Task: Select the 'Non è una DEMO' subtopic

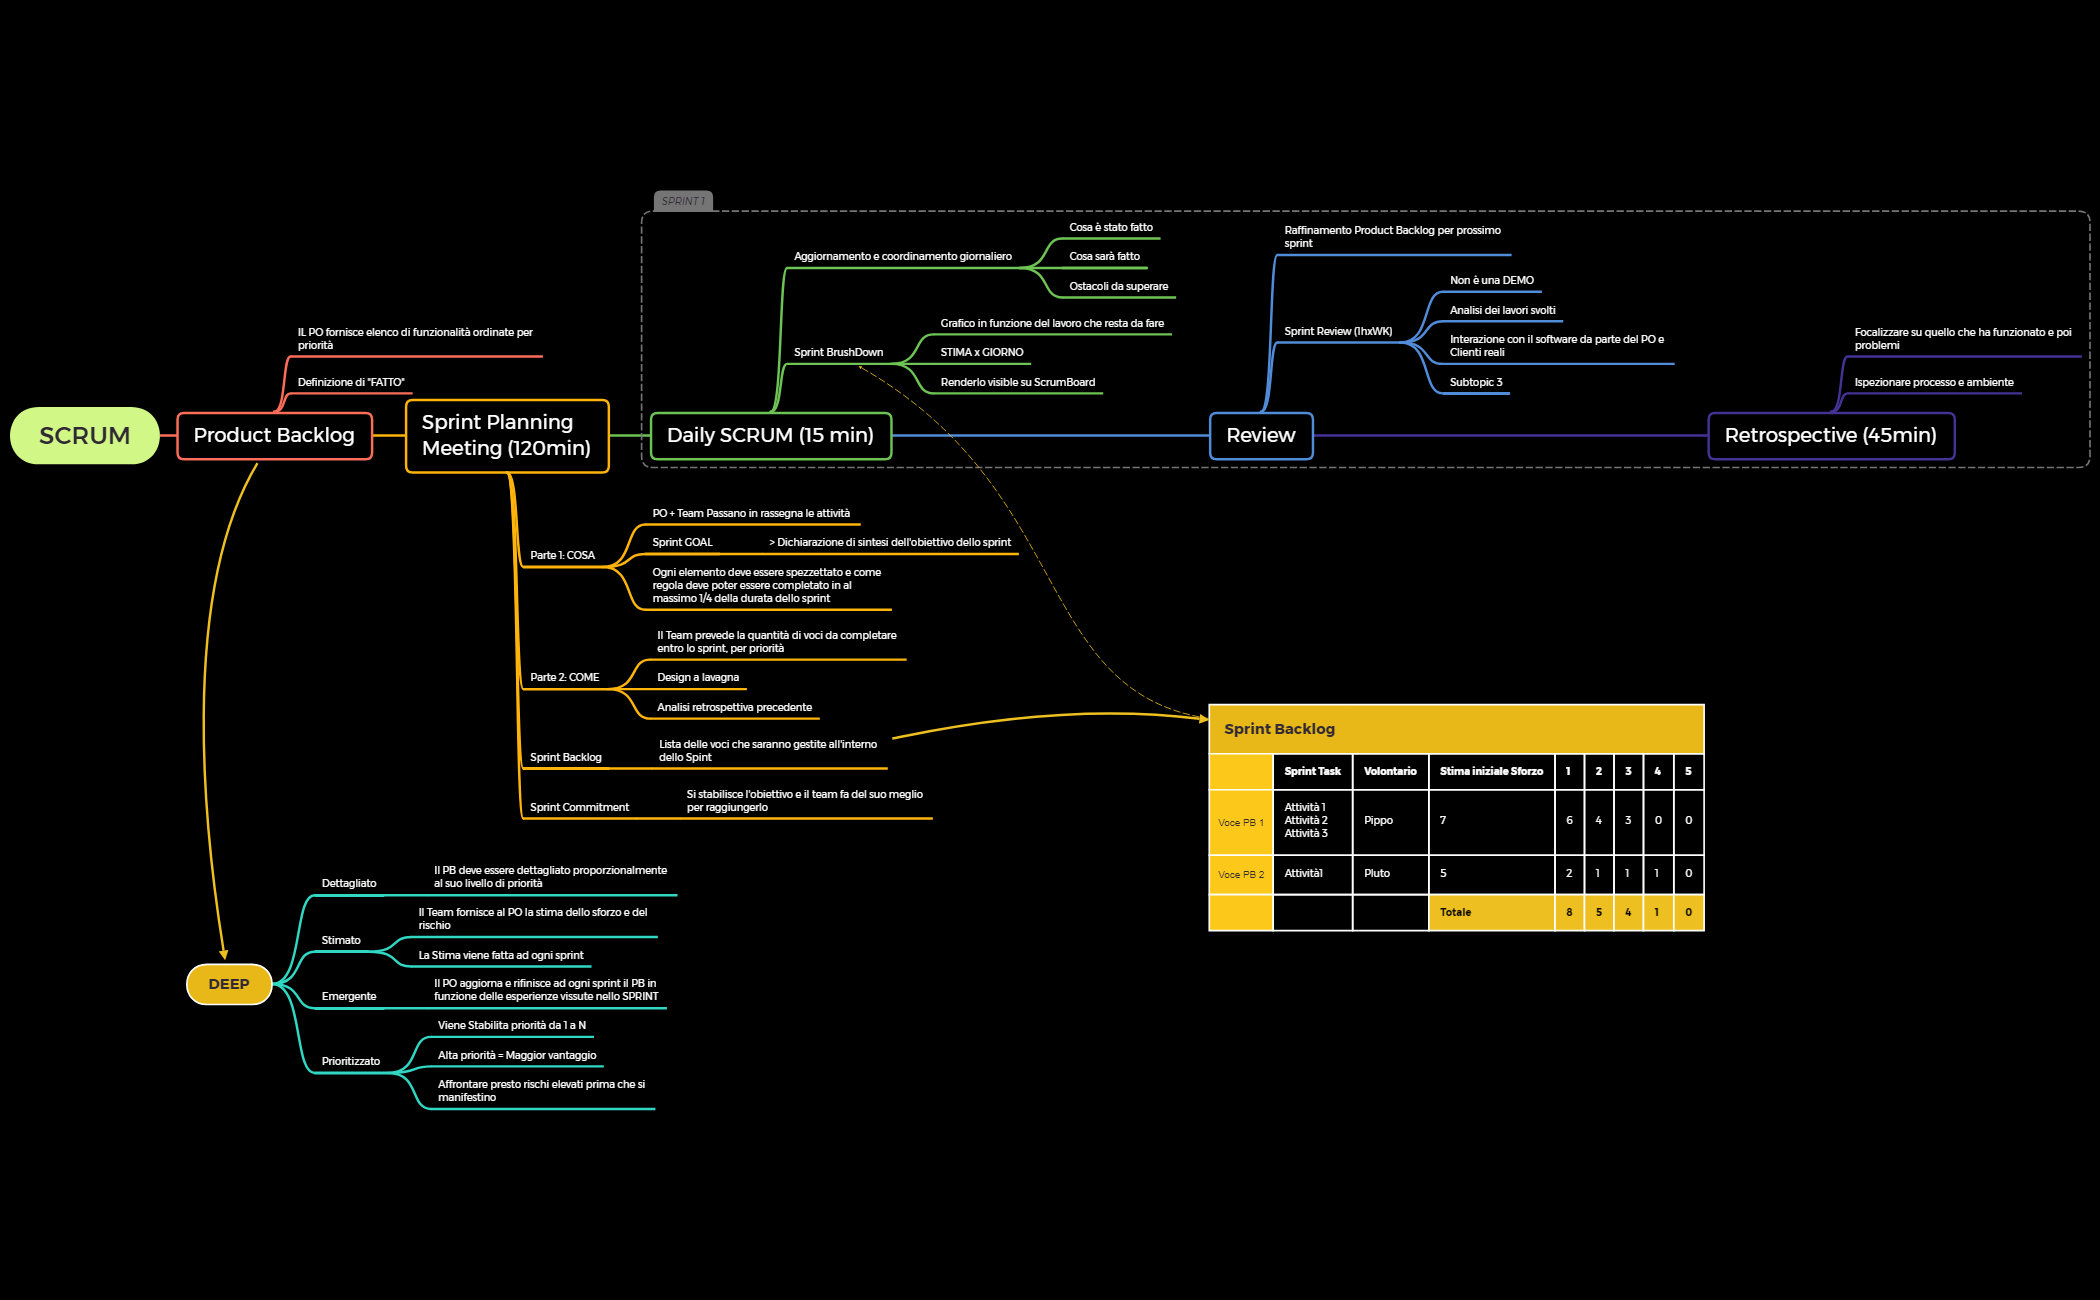Action: pyautogui.click(x=1490, y=280)
